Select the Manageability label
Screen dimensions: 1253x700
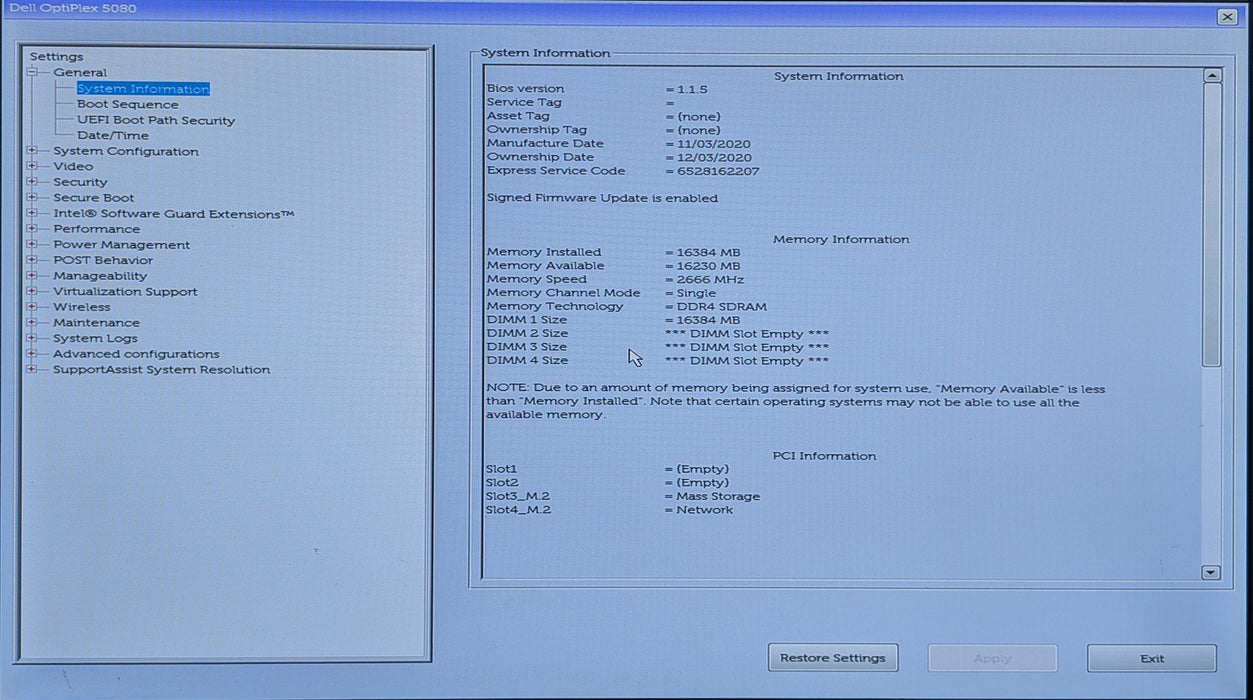click(100, 276)
